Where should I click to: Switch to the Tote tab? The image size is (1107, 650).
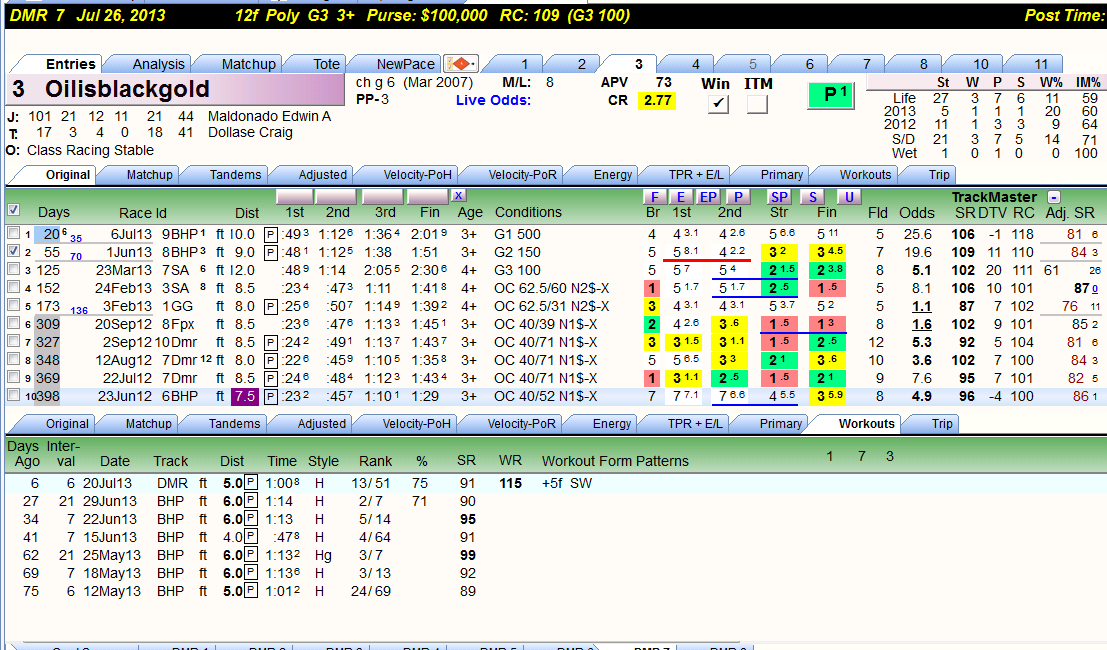326,64
